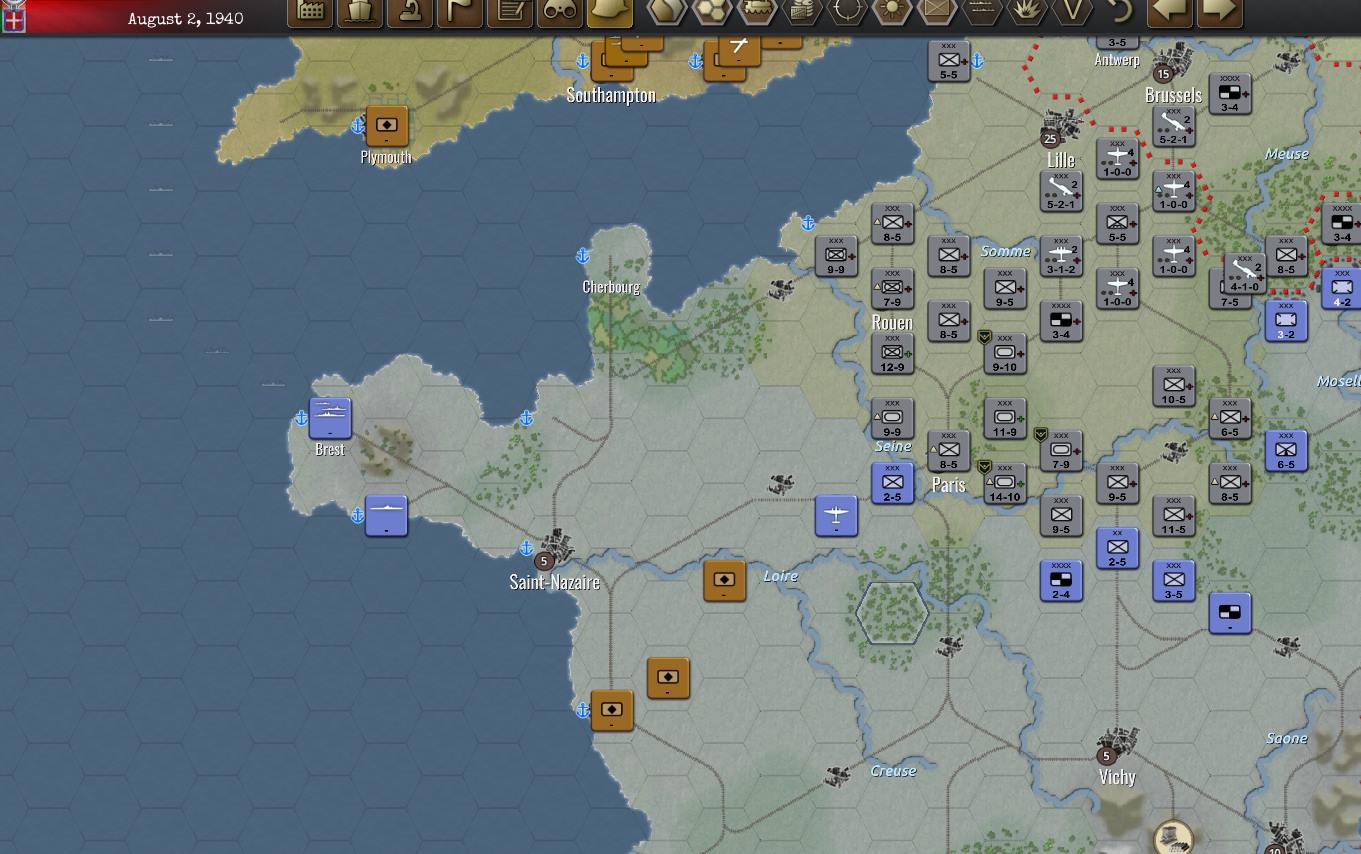Open the ship convoy panel

point(360,12)
